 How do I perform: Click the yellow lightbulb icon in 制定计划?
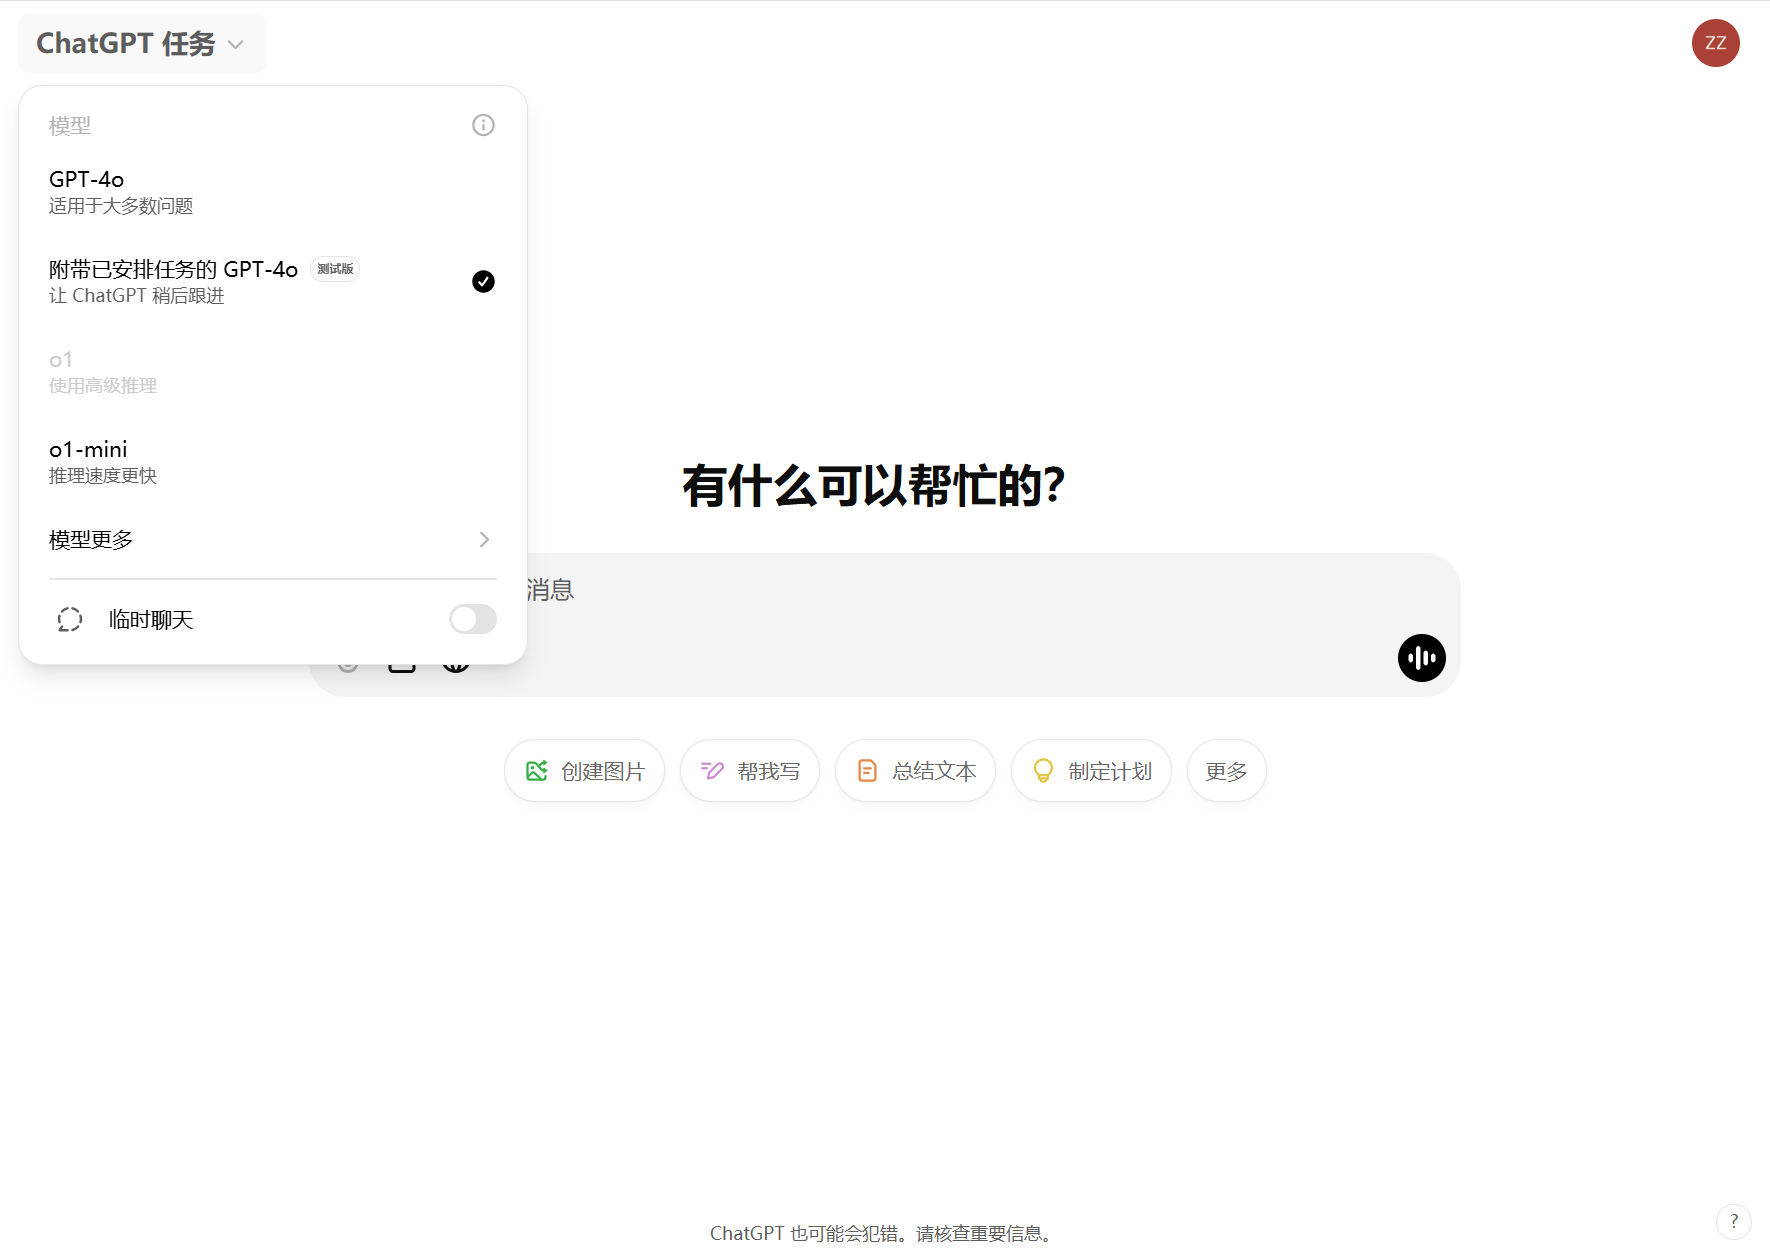point(1043,771)
